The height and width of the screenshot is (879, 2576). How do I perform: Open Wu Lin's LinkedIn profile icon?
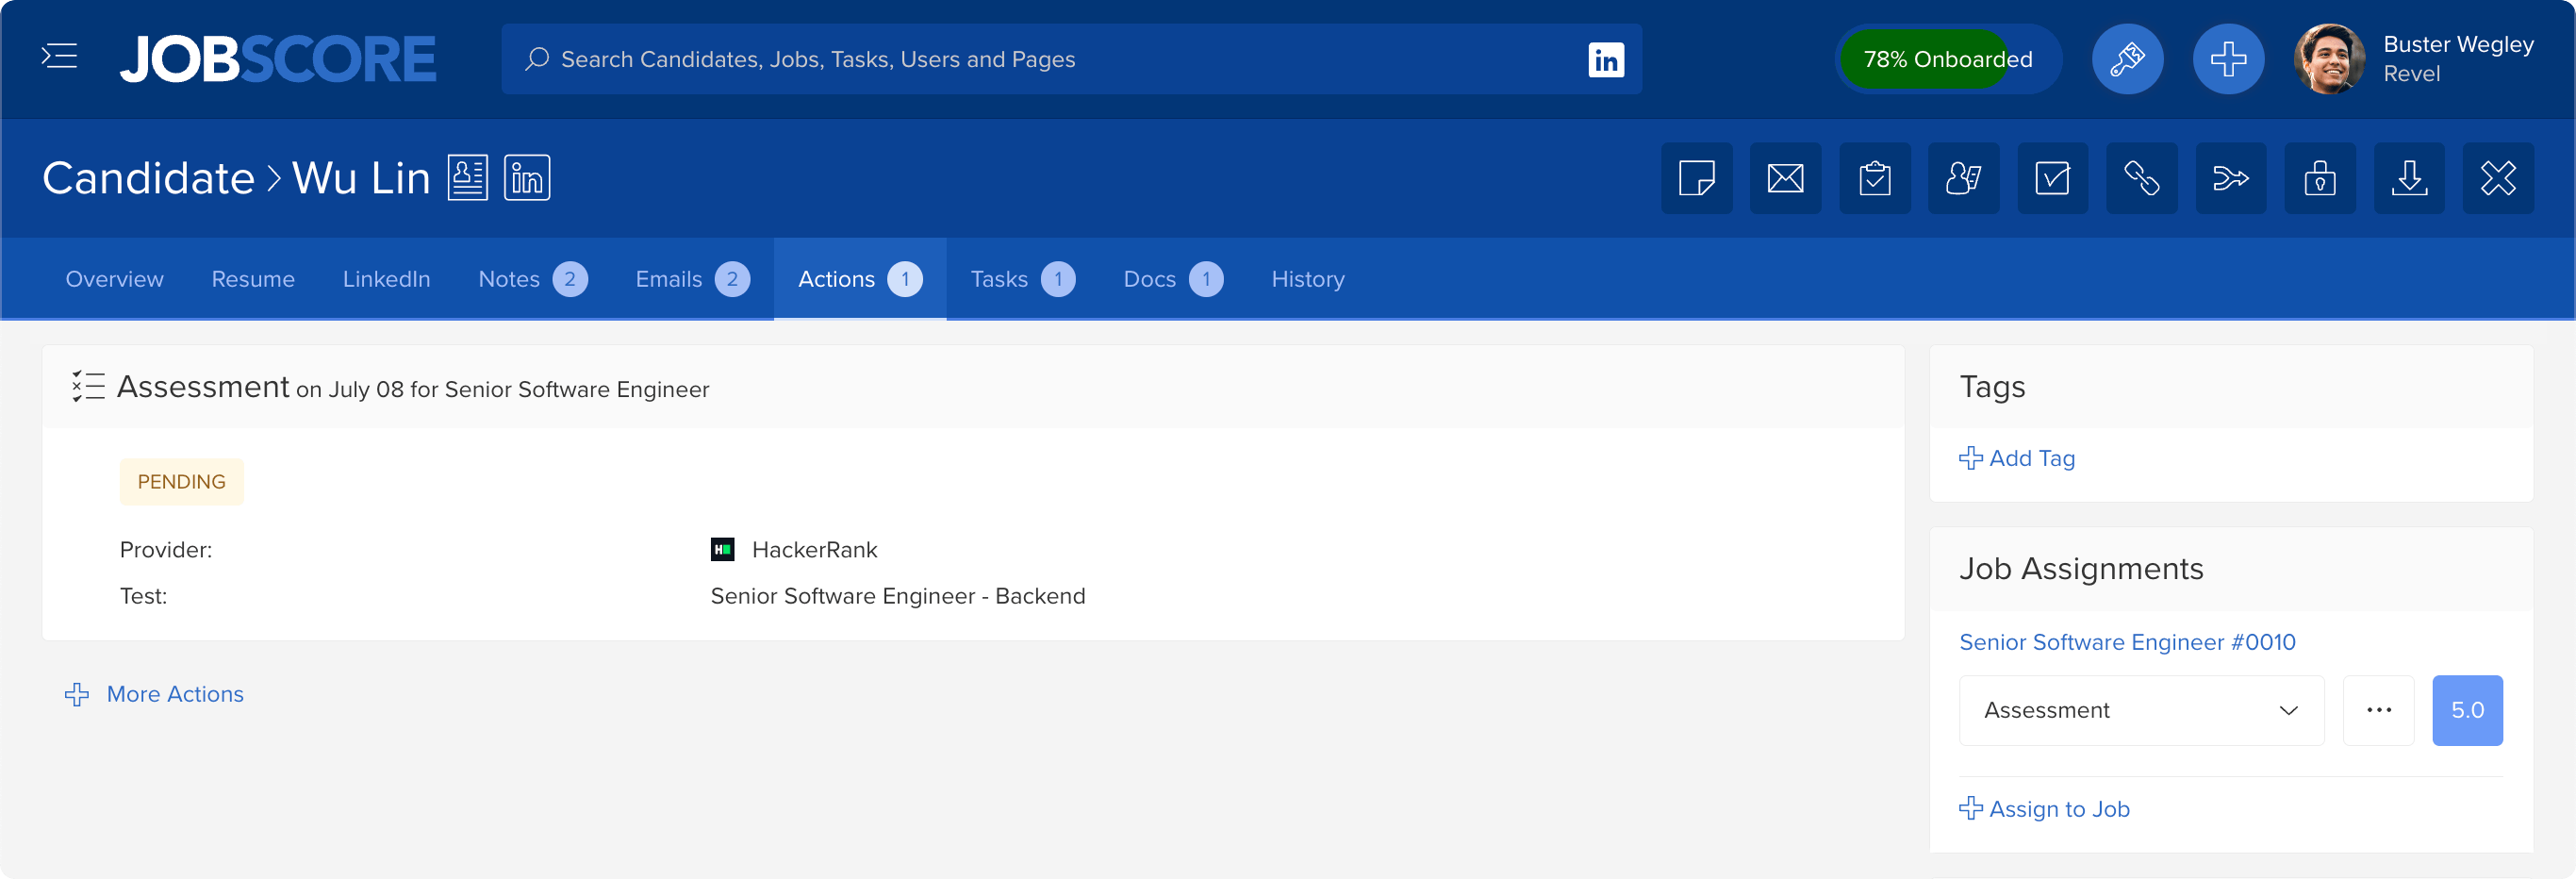527,178
